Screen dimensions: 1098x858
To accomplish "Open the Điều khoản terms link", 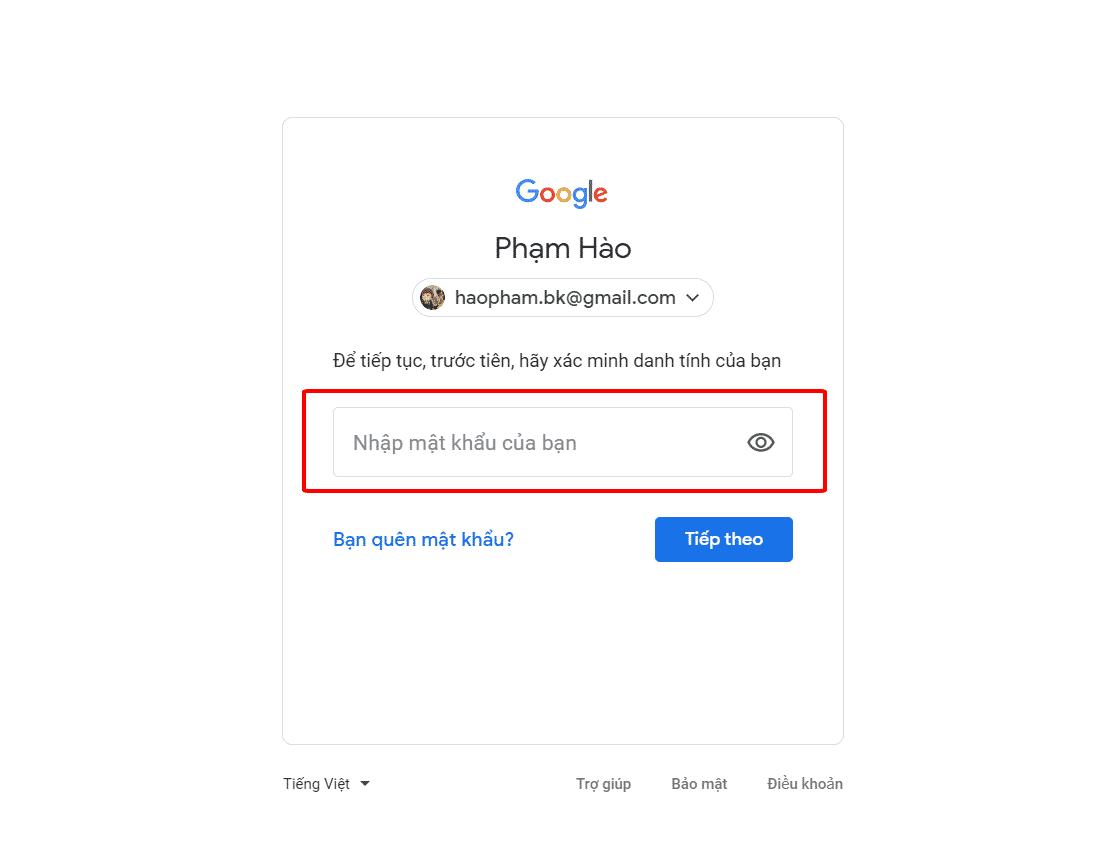I will [805, 784].
